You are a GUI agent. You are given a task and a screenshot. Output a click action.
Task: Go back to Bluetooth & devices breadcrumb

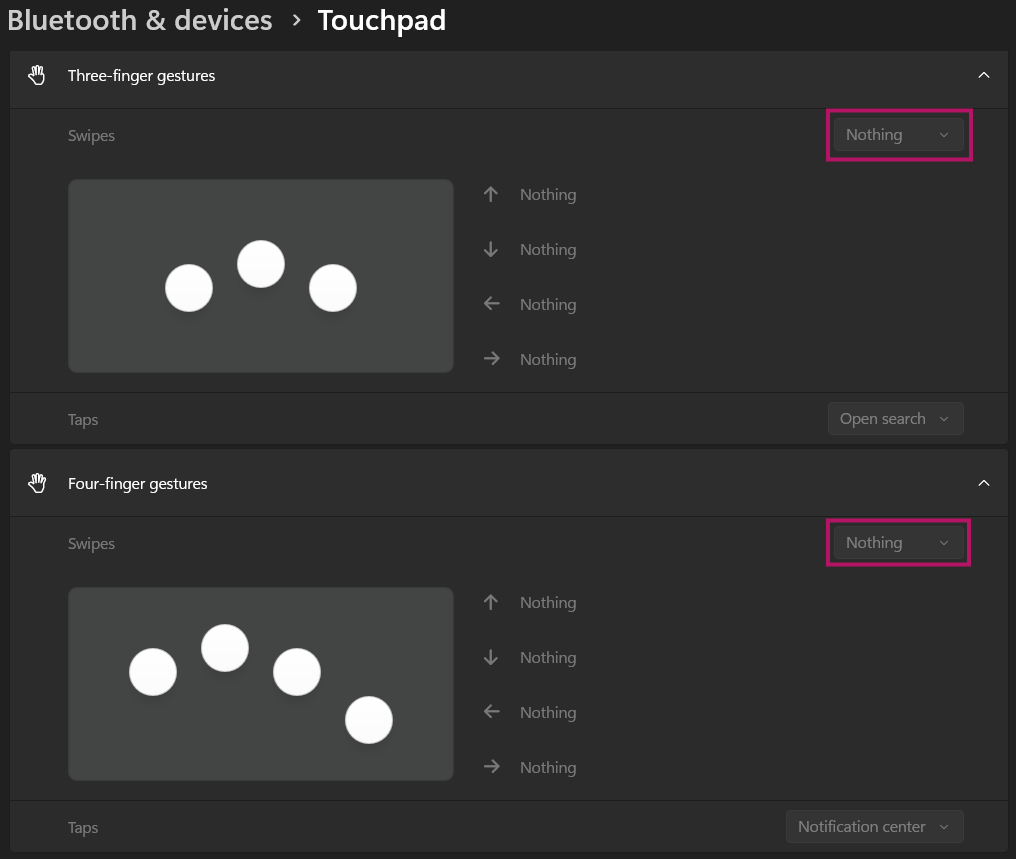coord(140,20)
